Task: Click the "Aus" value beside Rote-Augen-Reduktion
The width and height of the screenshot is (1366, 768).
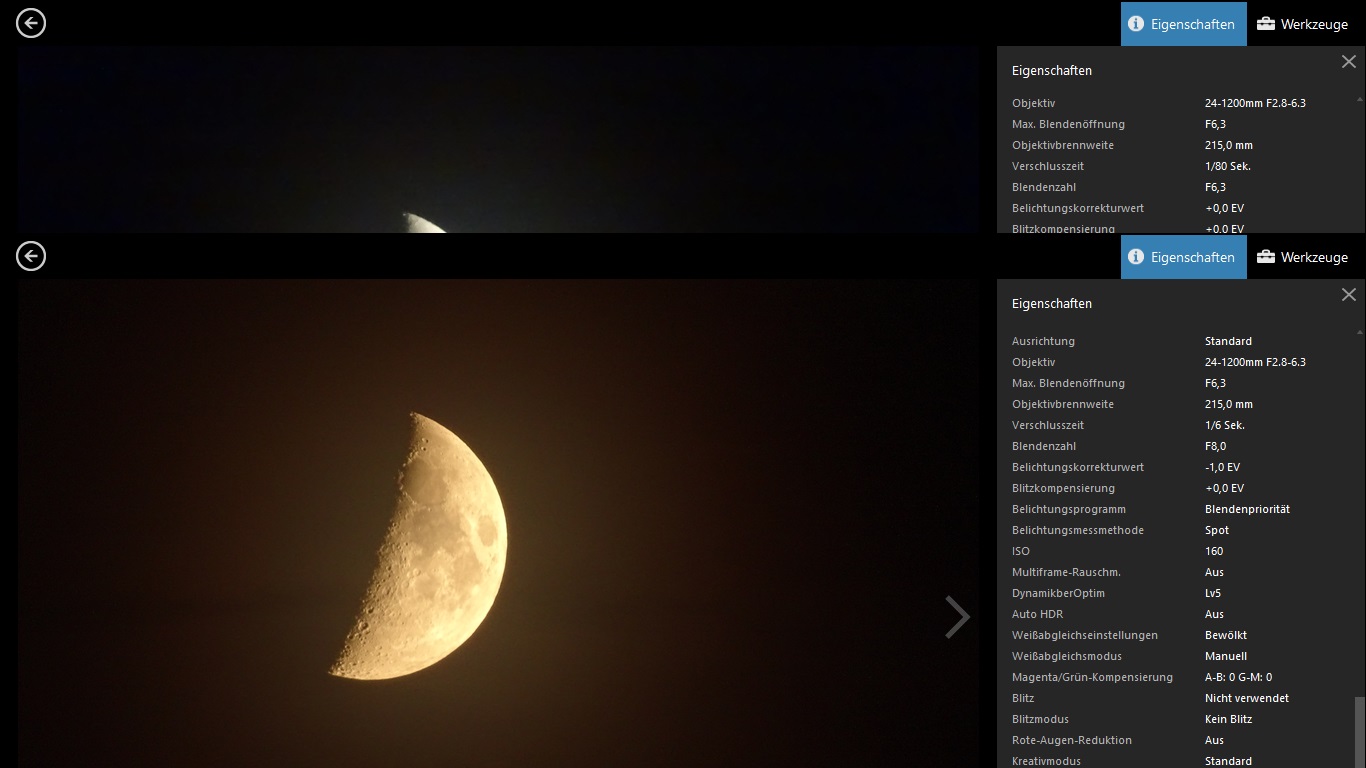Action: click(1214, 740)
